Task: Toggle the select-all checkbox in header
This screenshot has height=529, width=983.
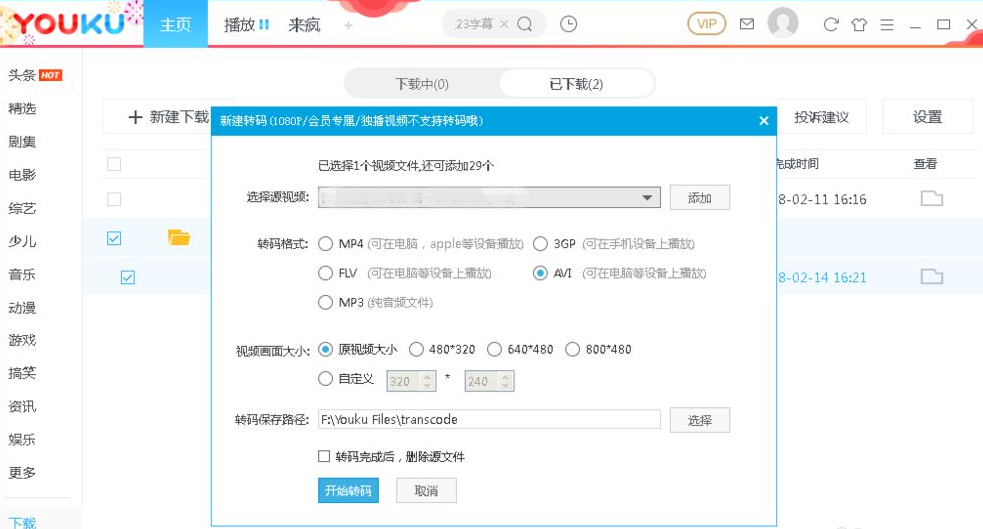Action: coord(114,164)
